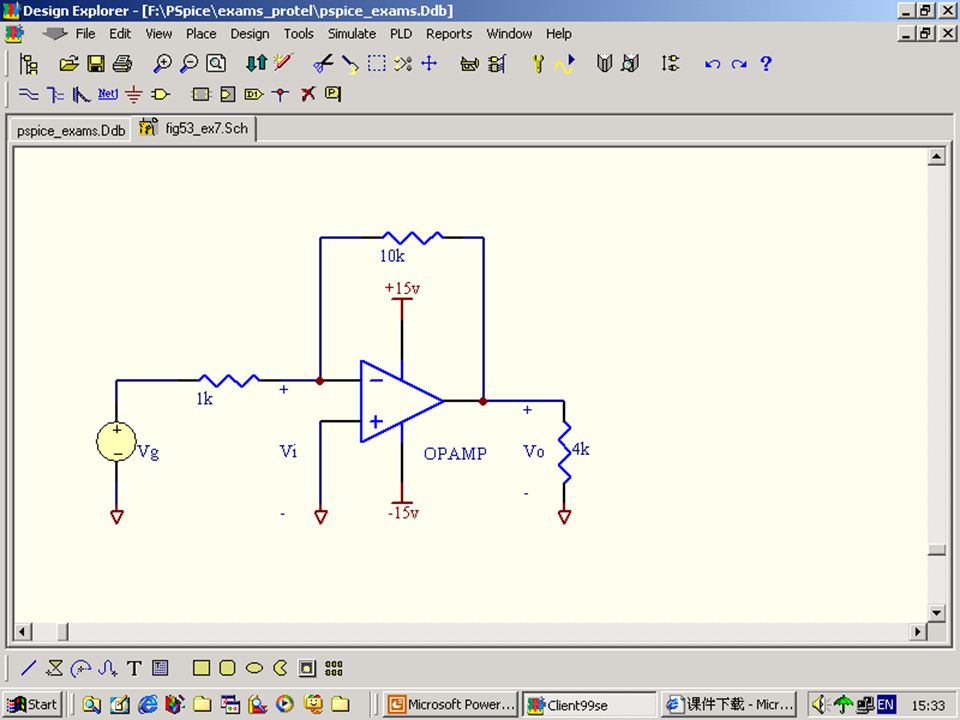Undo the last action with the undo arrow
This screenshot has width=960, height=720.
coord(711,64)
